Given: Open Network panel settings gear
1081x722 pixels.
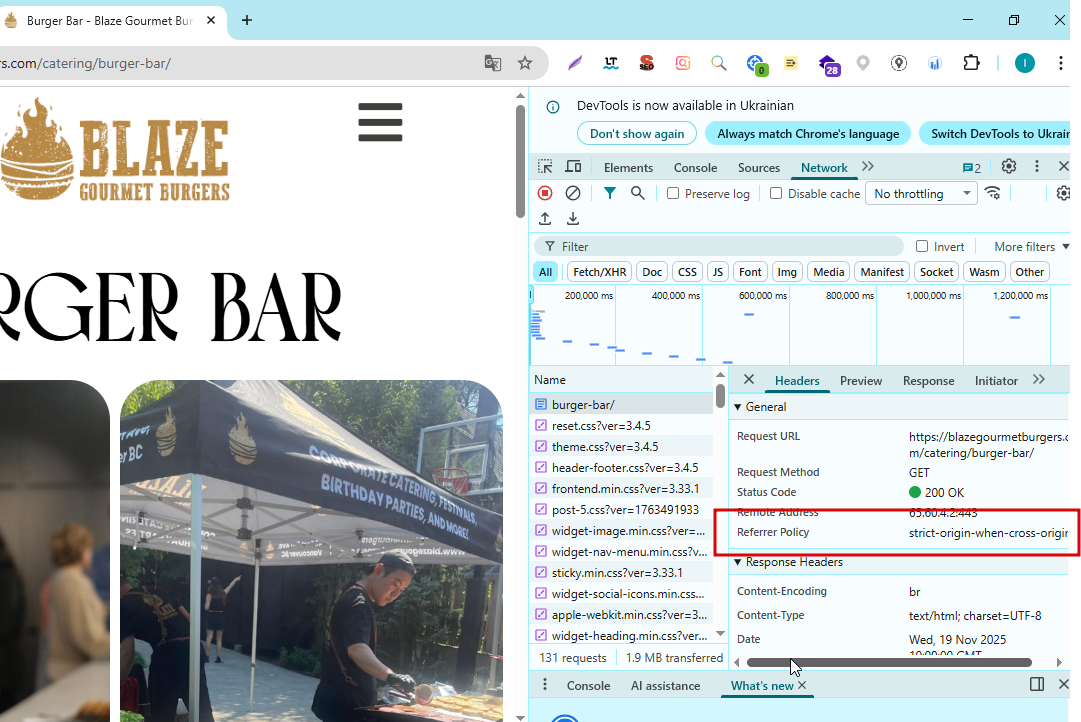Looking at the screenshot, I should [1063, 194].
